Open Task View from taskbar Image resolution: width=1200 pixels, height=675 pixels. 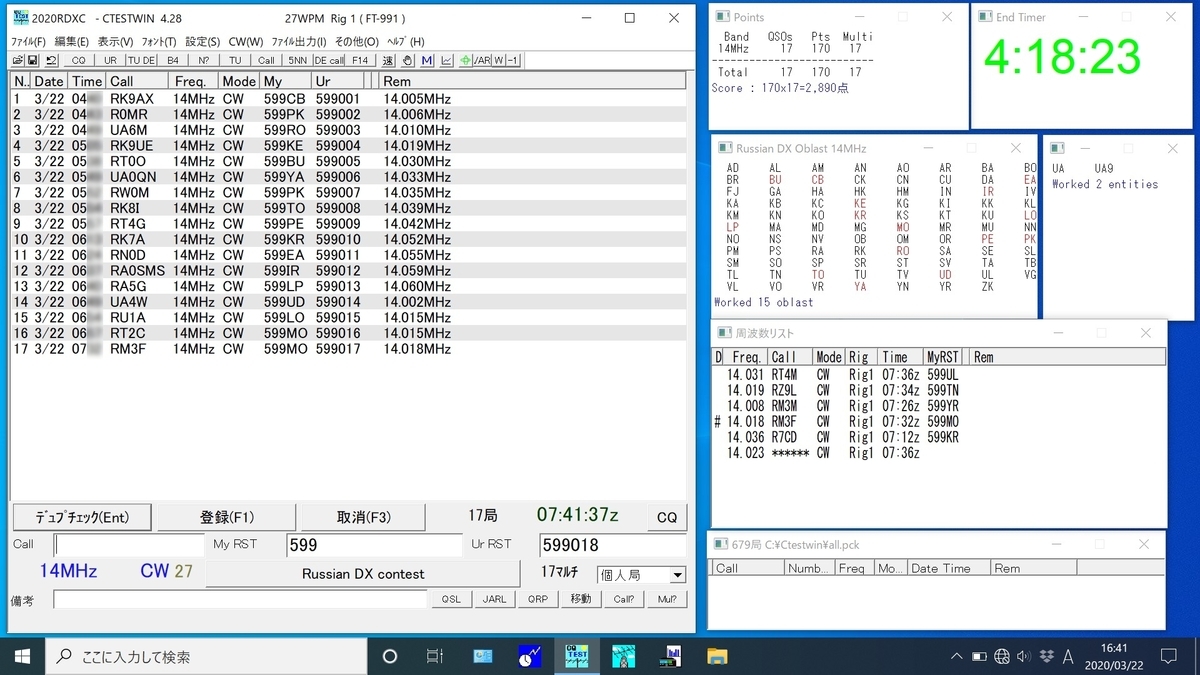434,656
